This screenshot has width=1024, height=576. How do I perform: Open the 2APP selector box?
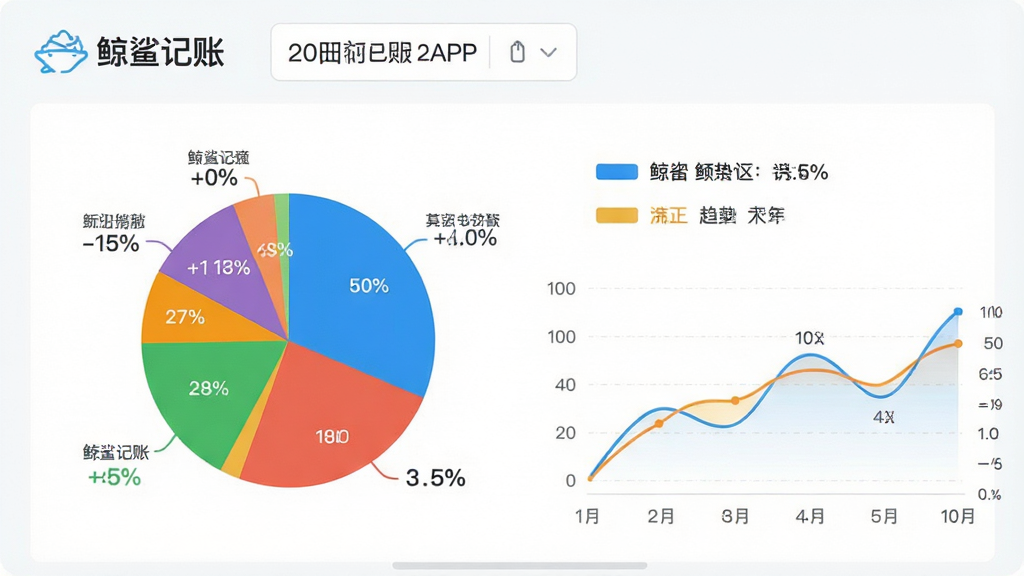(x=424, y=52)
